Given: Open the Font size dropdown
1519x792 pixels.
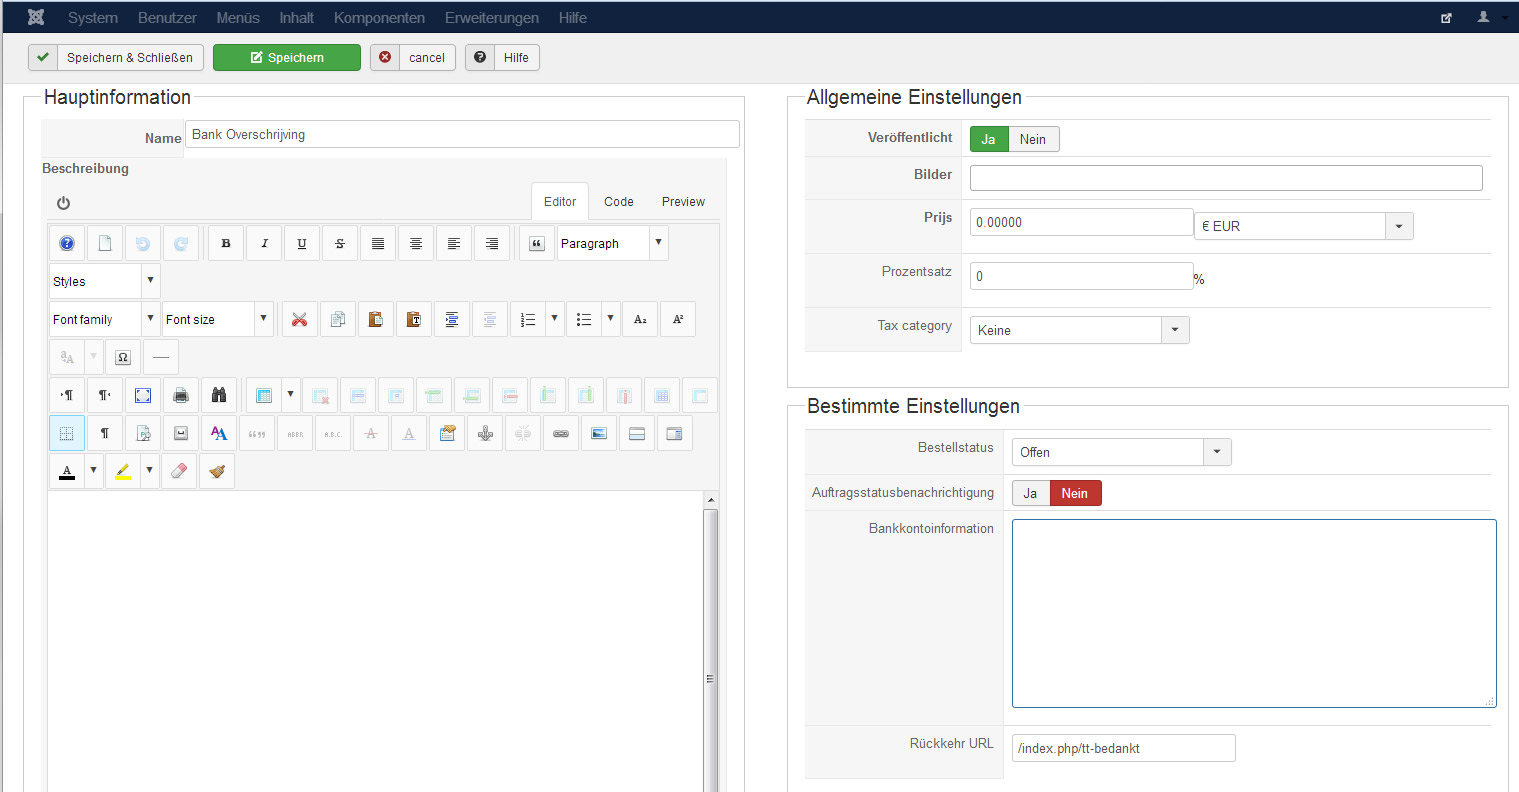Looking at the screenshot, I should [218, 319].
